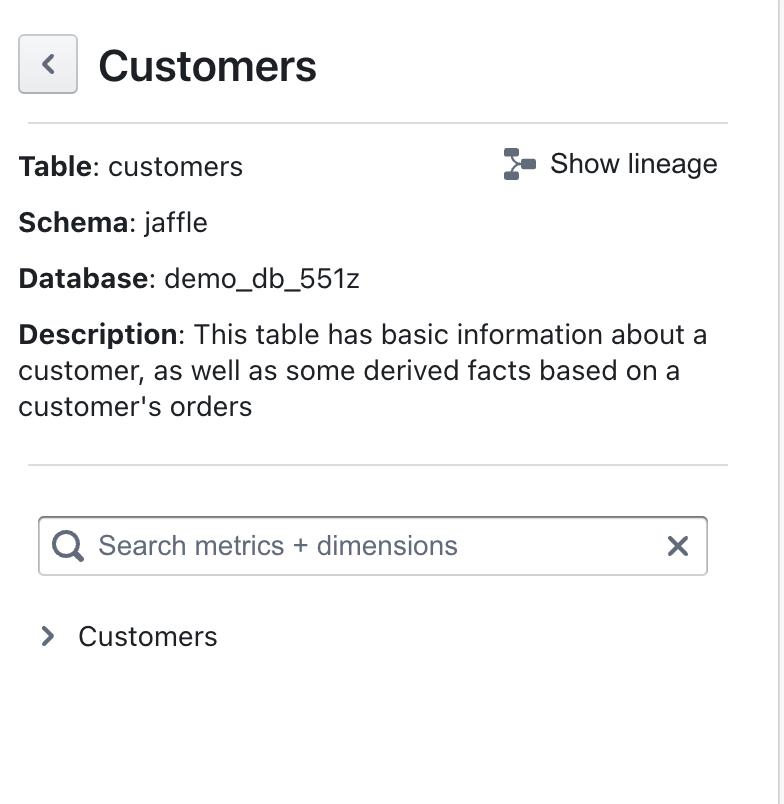The width and height of the screenshot is (784, 804).
Task: Open table lineage via the Show lineage link
Action: (634, 163)
